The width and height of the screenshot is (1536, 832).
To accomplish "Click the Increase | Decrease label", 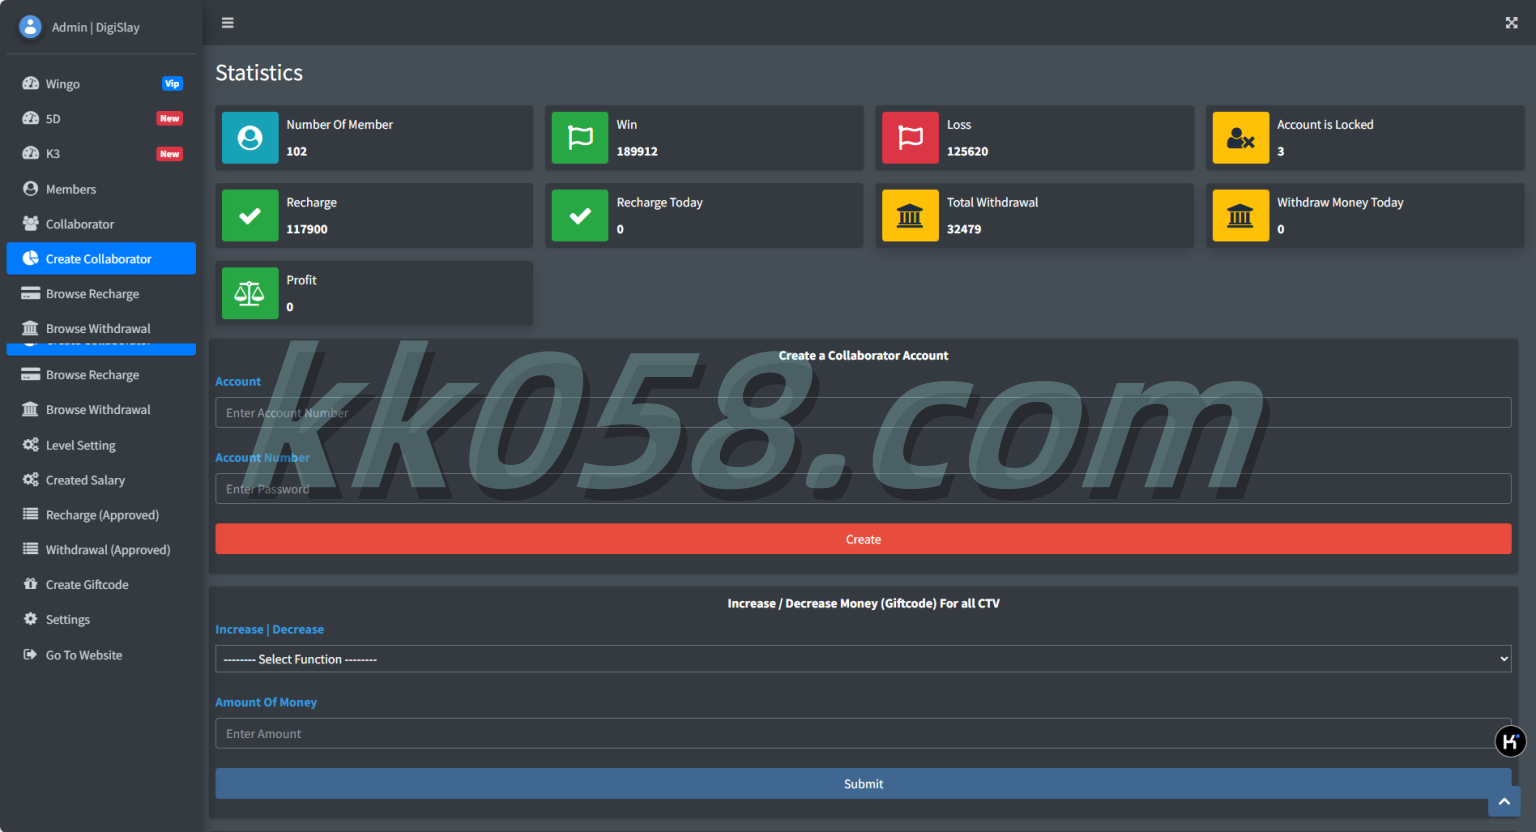I will click(270, 630).
